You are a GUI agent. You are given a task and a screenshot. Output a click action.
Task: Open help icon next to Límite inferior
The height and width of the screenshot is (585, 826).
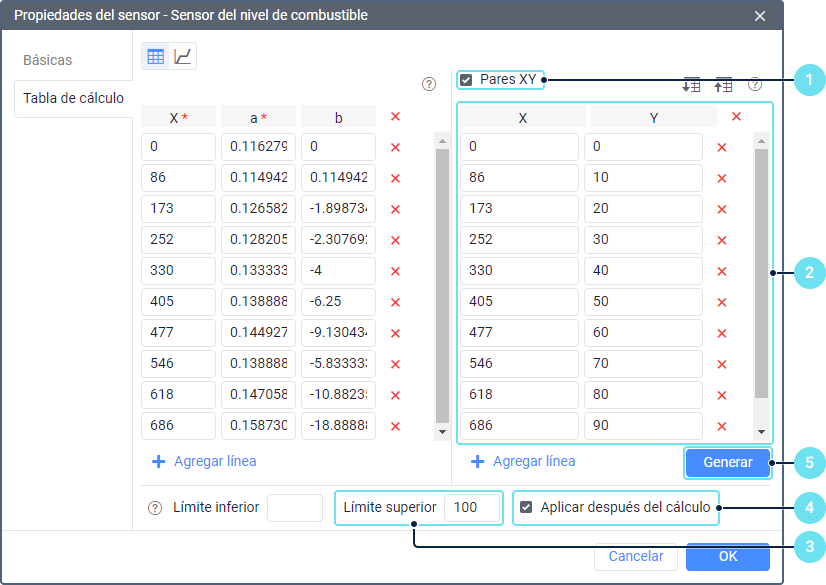point(155,508)
